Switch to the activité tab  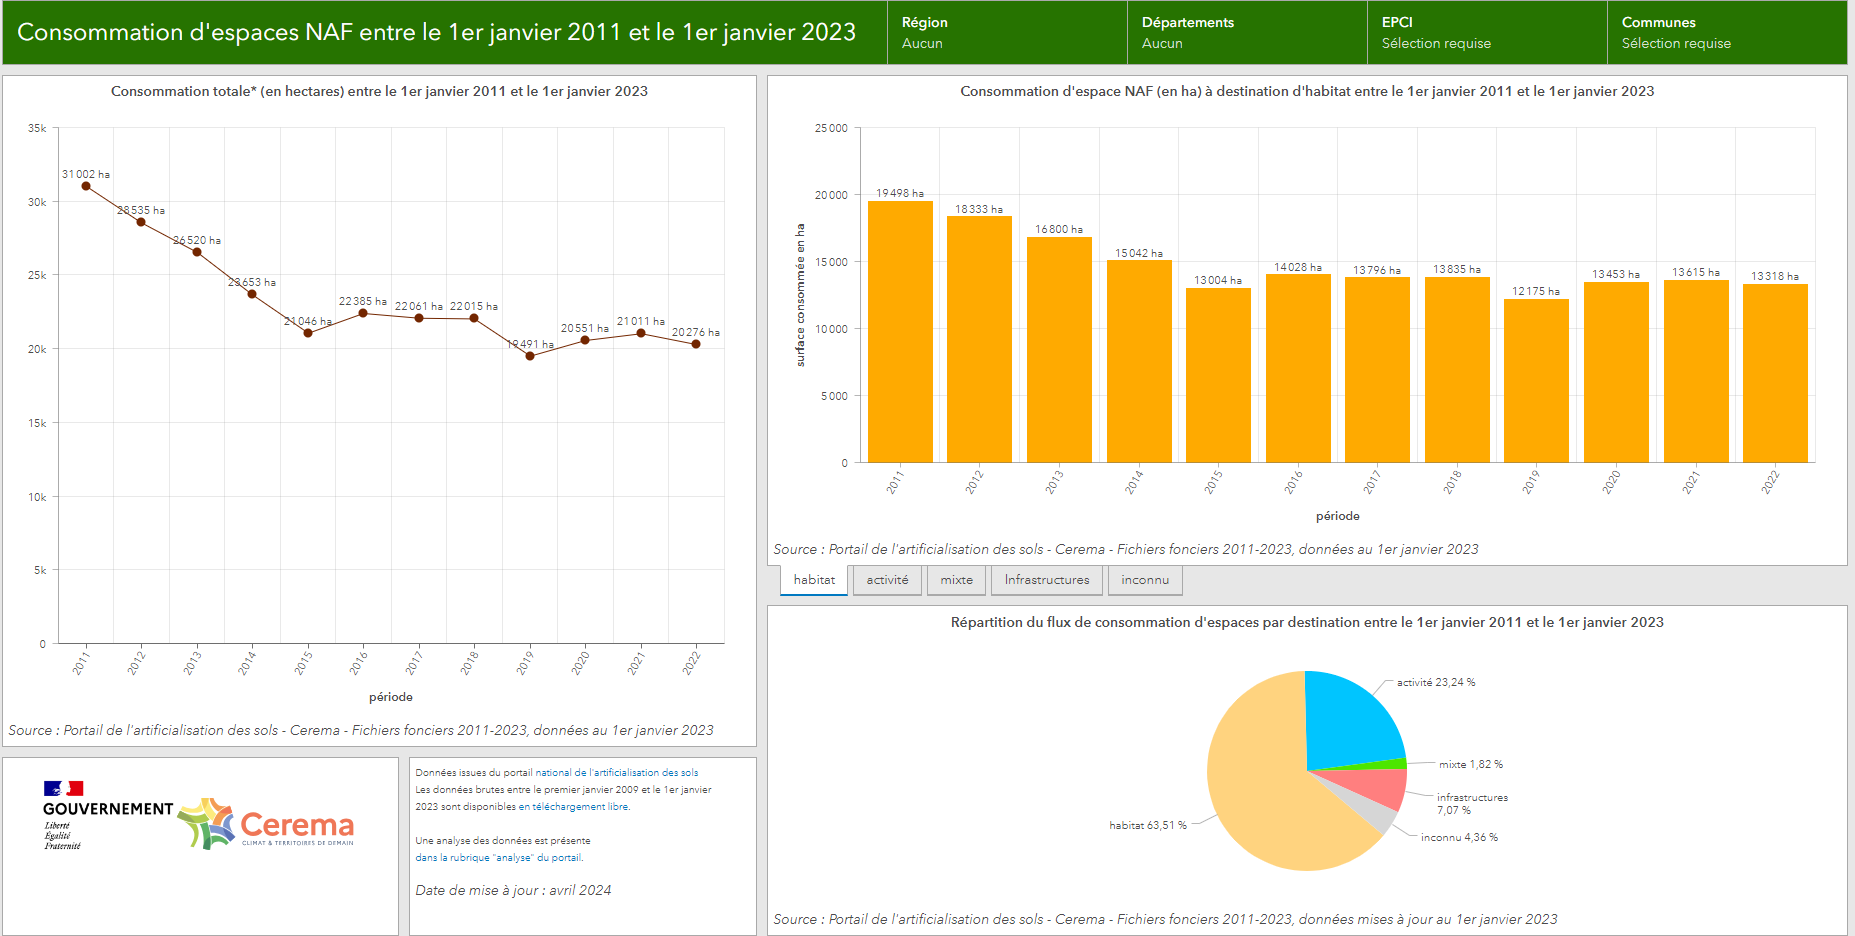(887, 580)
